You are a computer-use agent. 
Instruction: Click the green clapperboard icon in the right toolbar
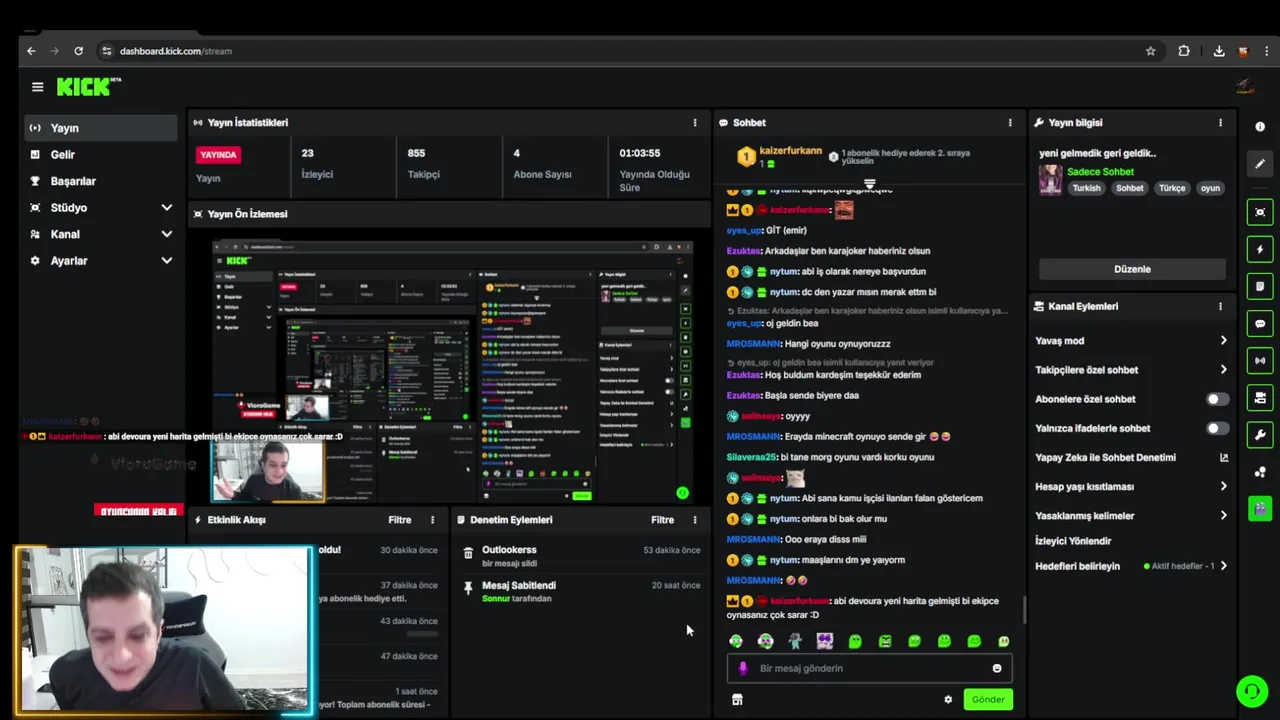point(1260,509)
